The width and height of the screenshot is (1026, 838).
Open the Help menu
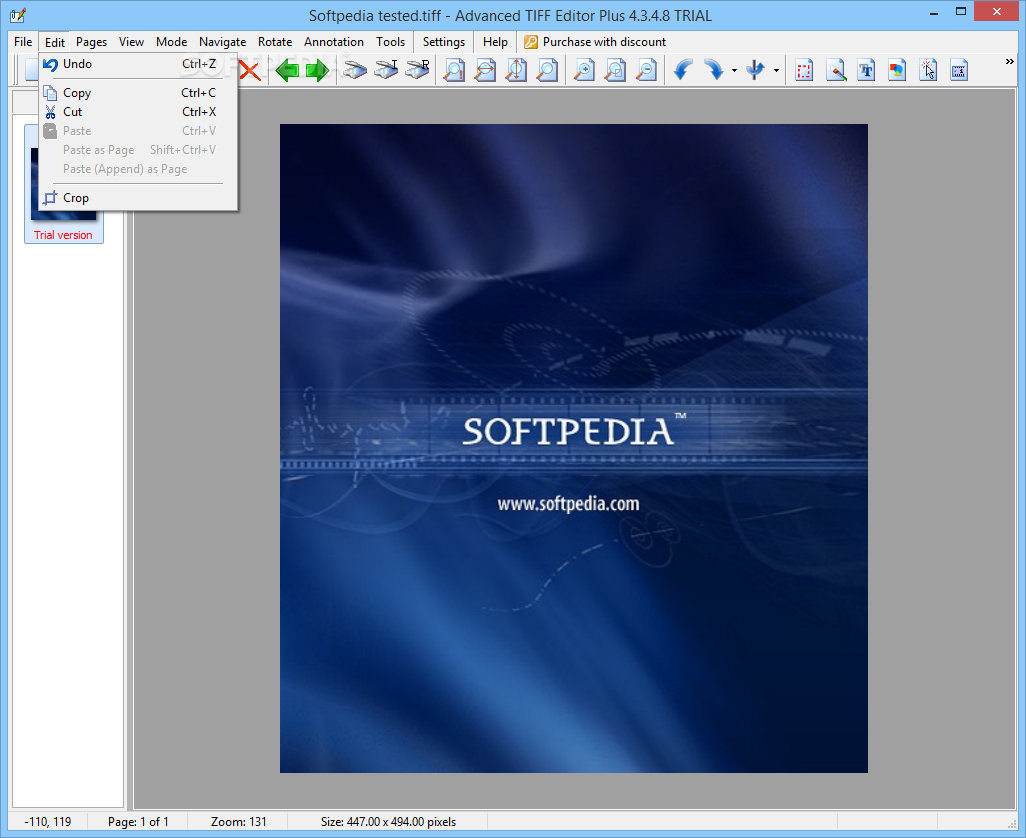click(495, 42)
